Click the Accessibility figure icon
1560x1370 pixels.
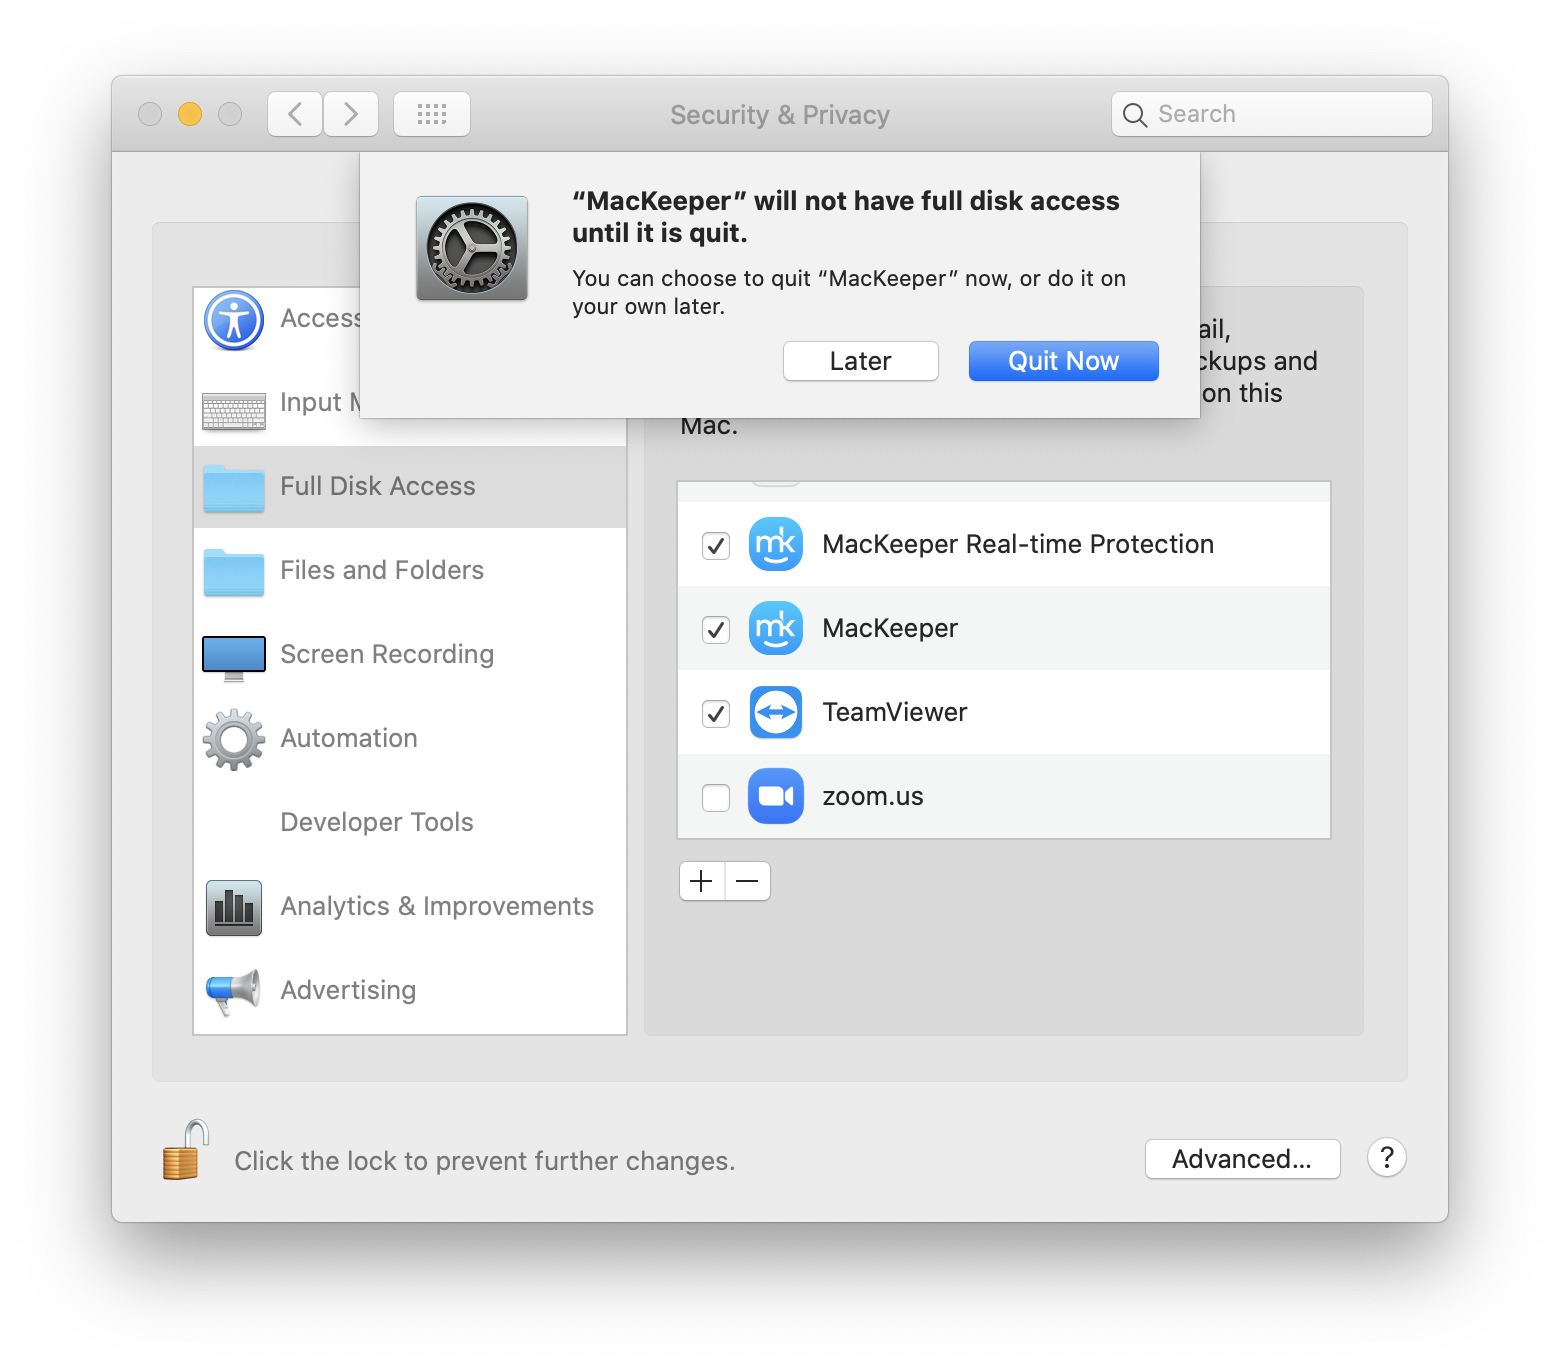(234, 320)
